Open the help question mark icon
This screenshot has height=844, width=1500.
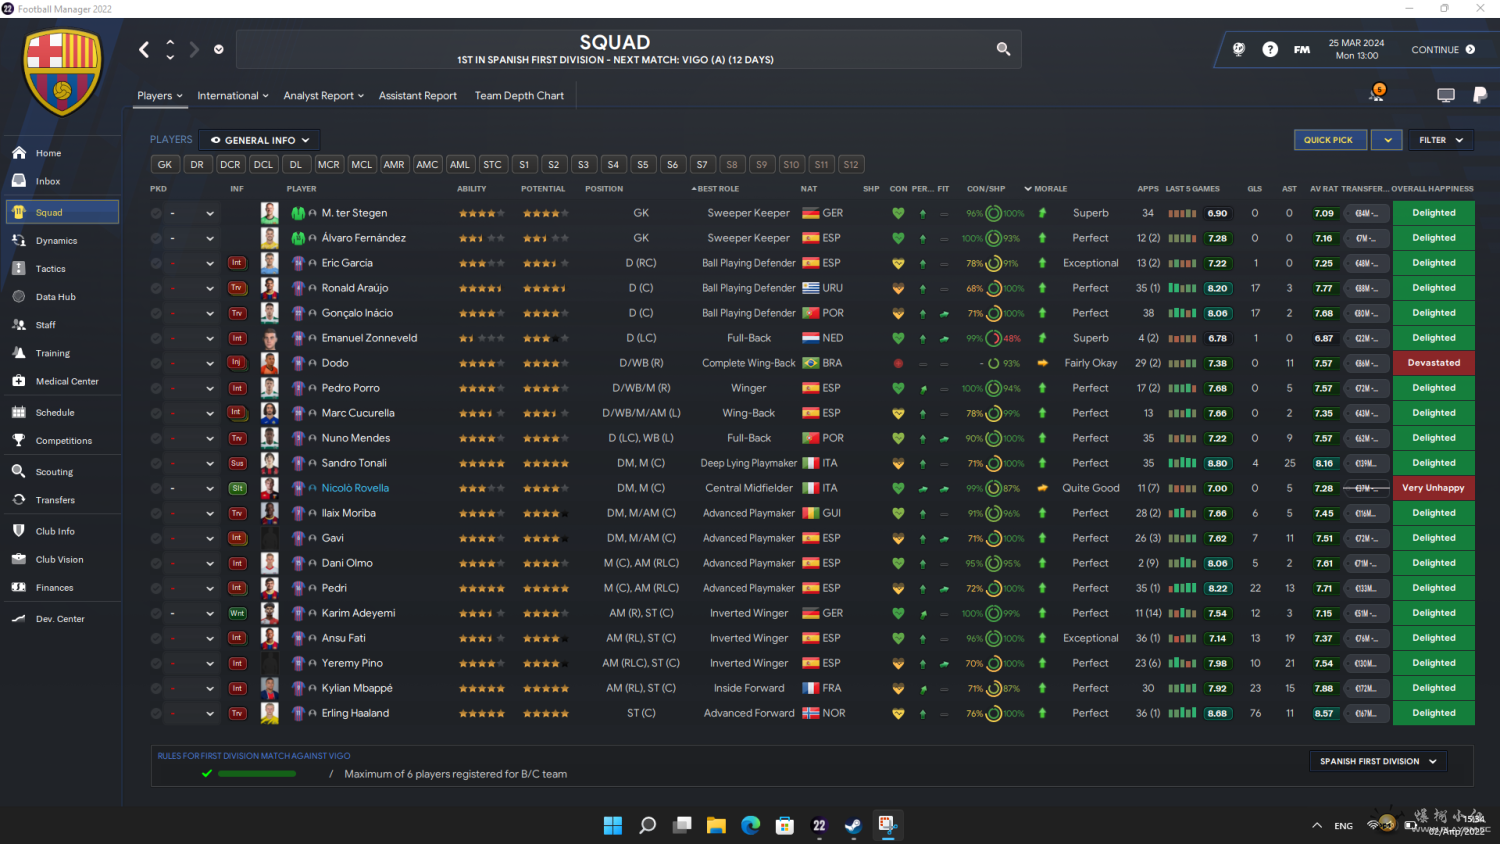coord(1270,49)
